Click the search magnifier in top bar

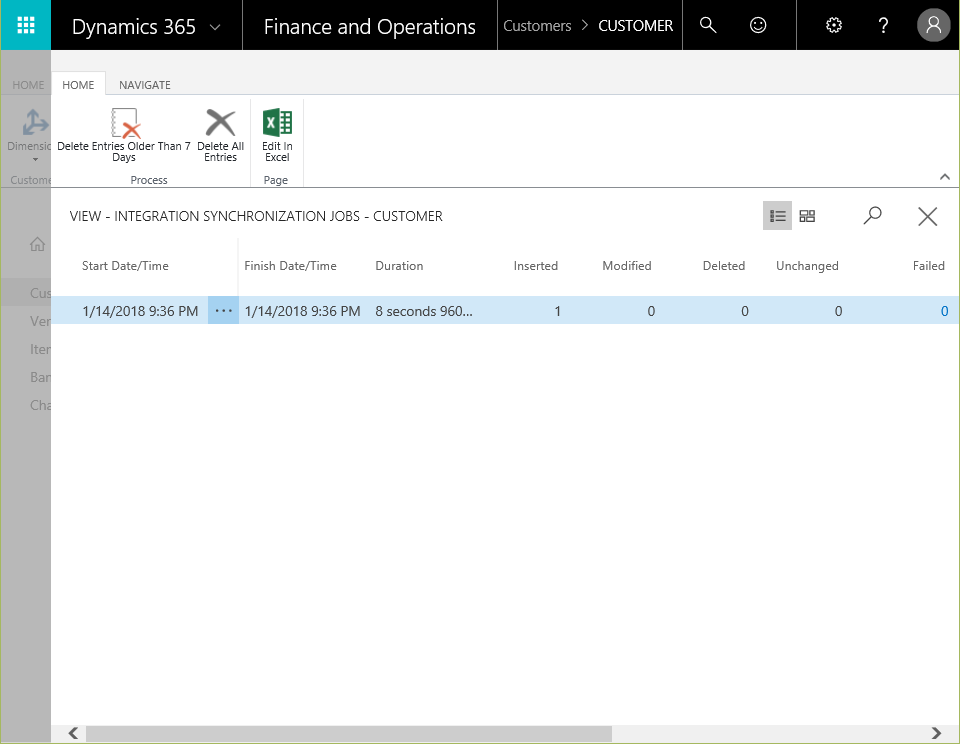tap(708, 26)
